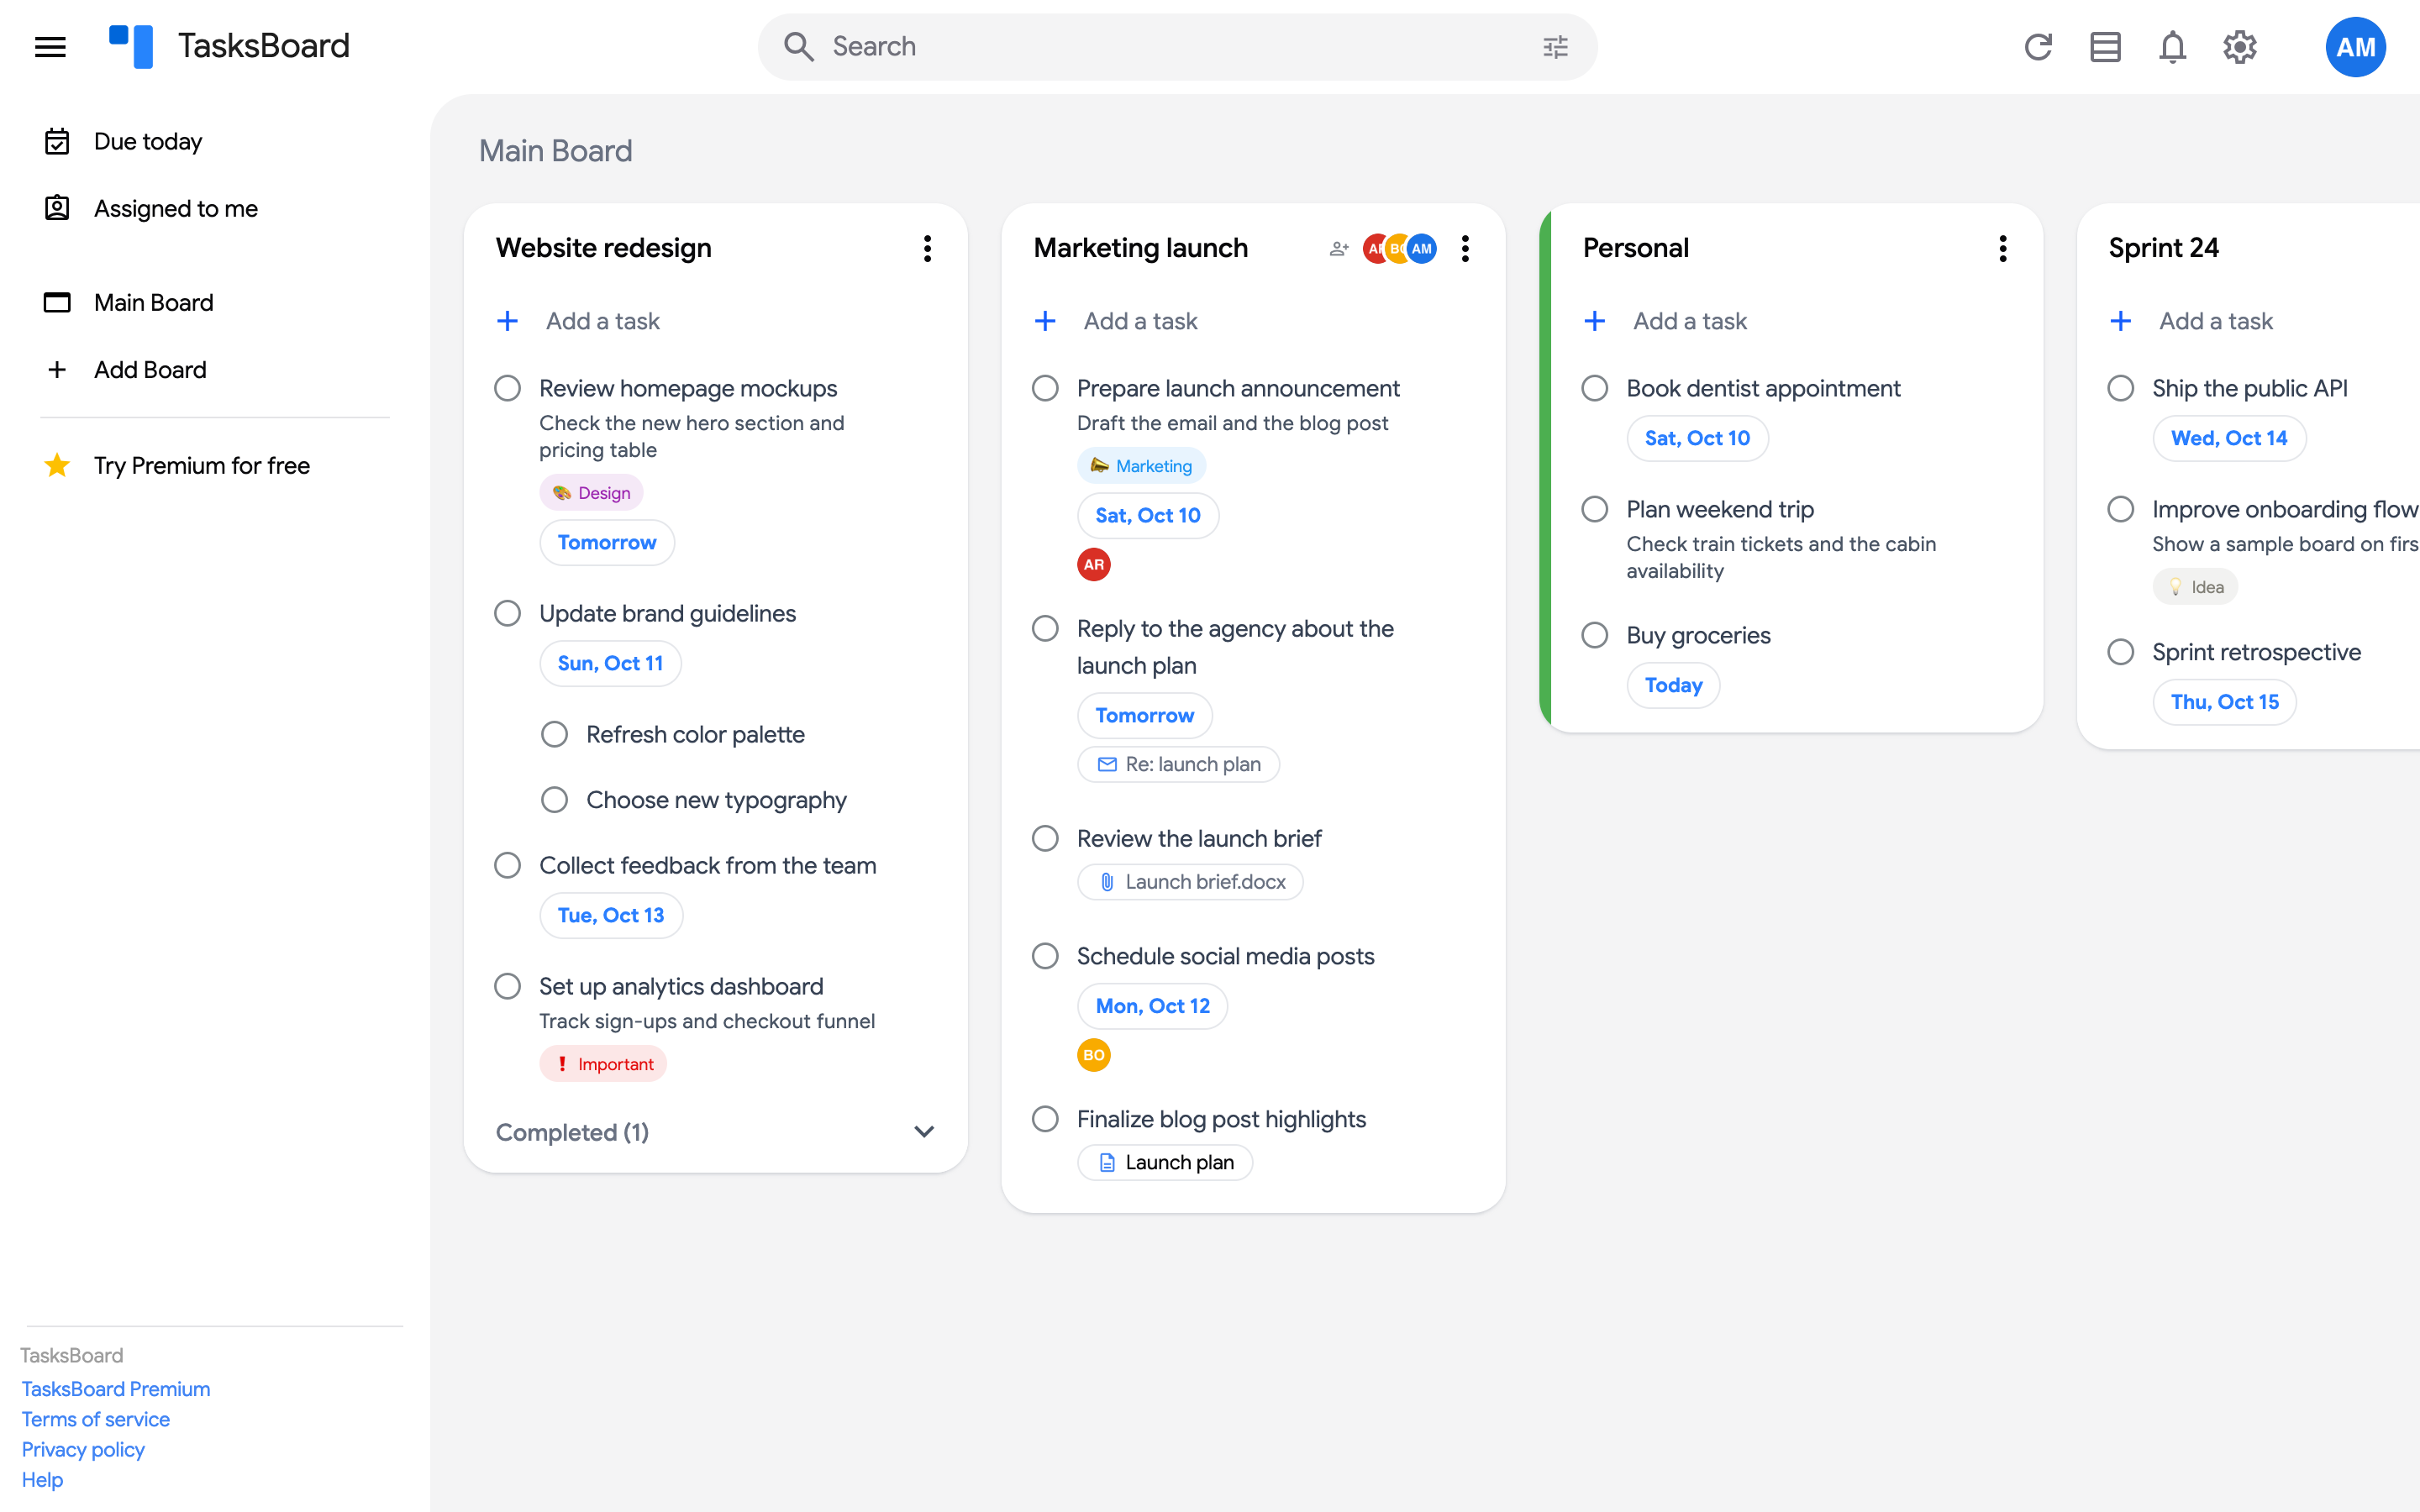Open the Tomorrow date chip on Review homepage mockups
Image resolution: width=2420 pixels, height=1512 pixels.
point(607,543)
